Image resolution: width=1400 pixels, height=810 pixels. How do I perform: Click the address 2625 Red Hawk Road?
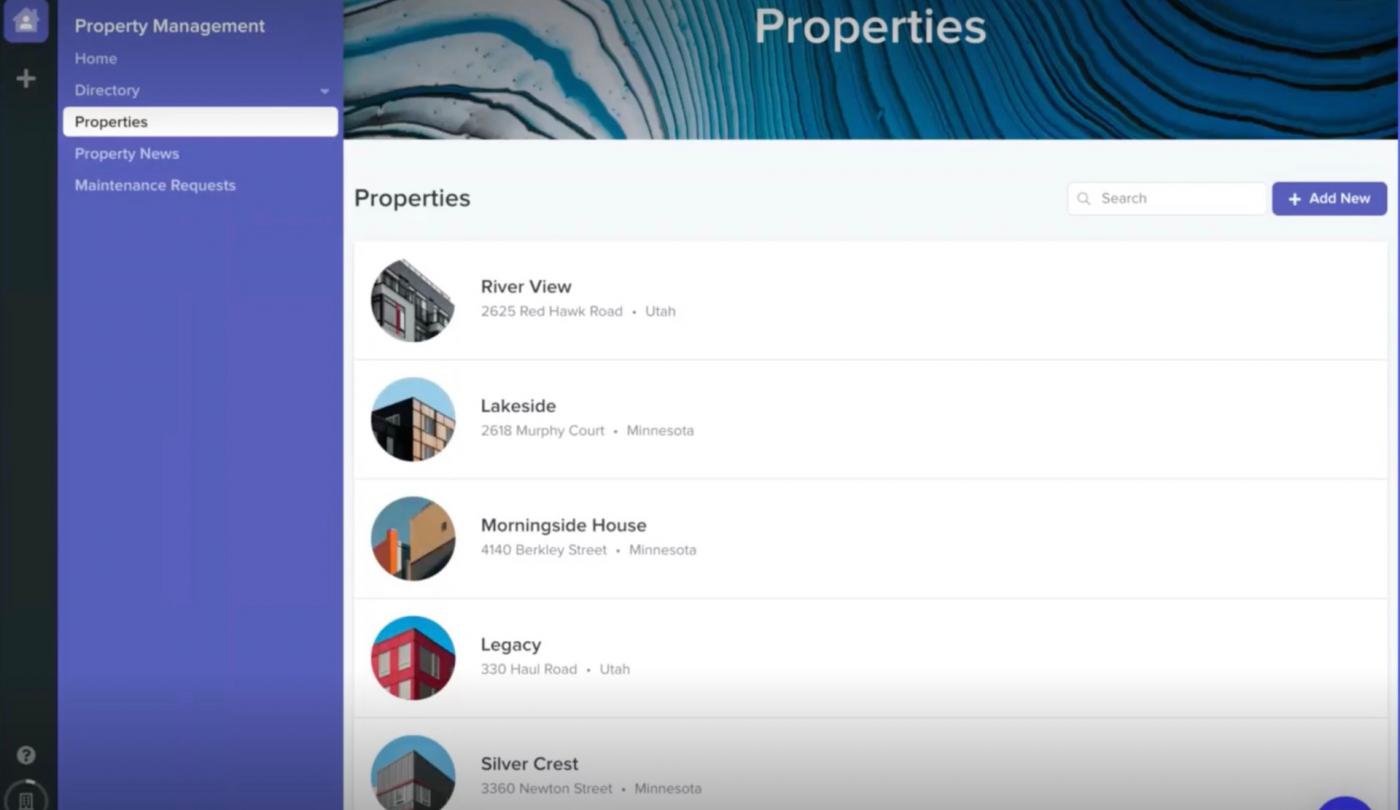[x=552, y=311]
